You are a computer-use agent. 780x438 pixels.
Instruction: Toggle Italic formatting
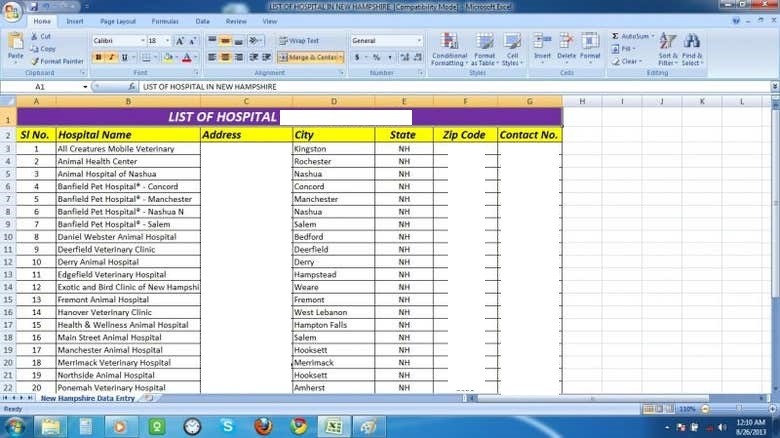click(x=111, y=58)
